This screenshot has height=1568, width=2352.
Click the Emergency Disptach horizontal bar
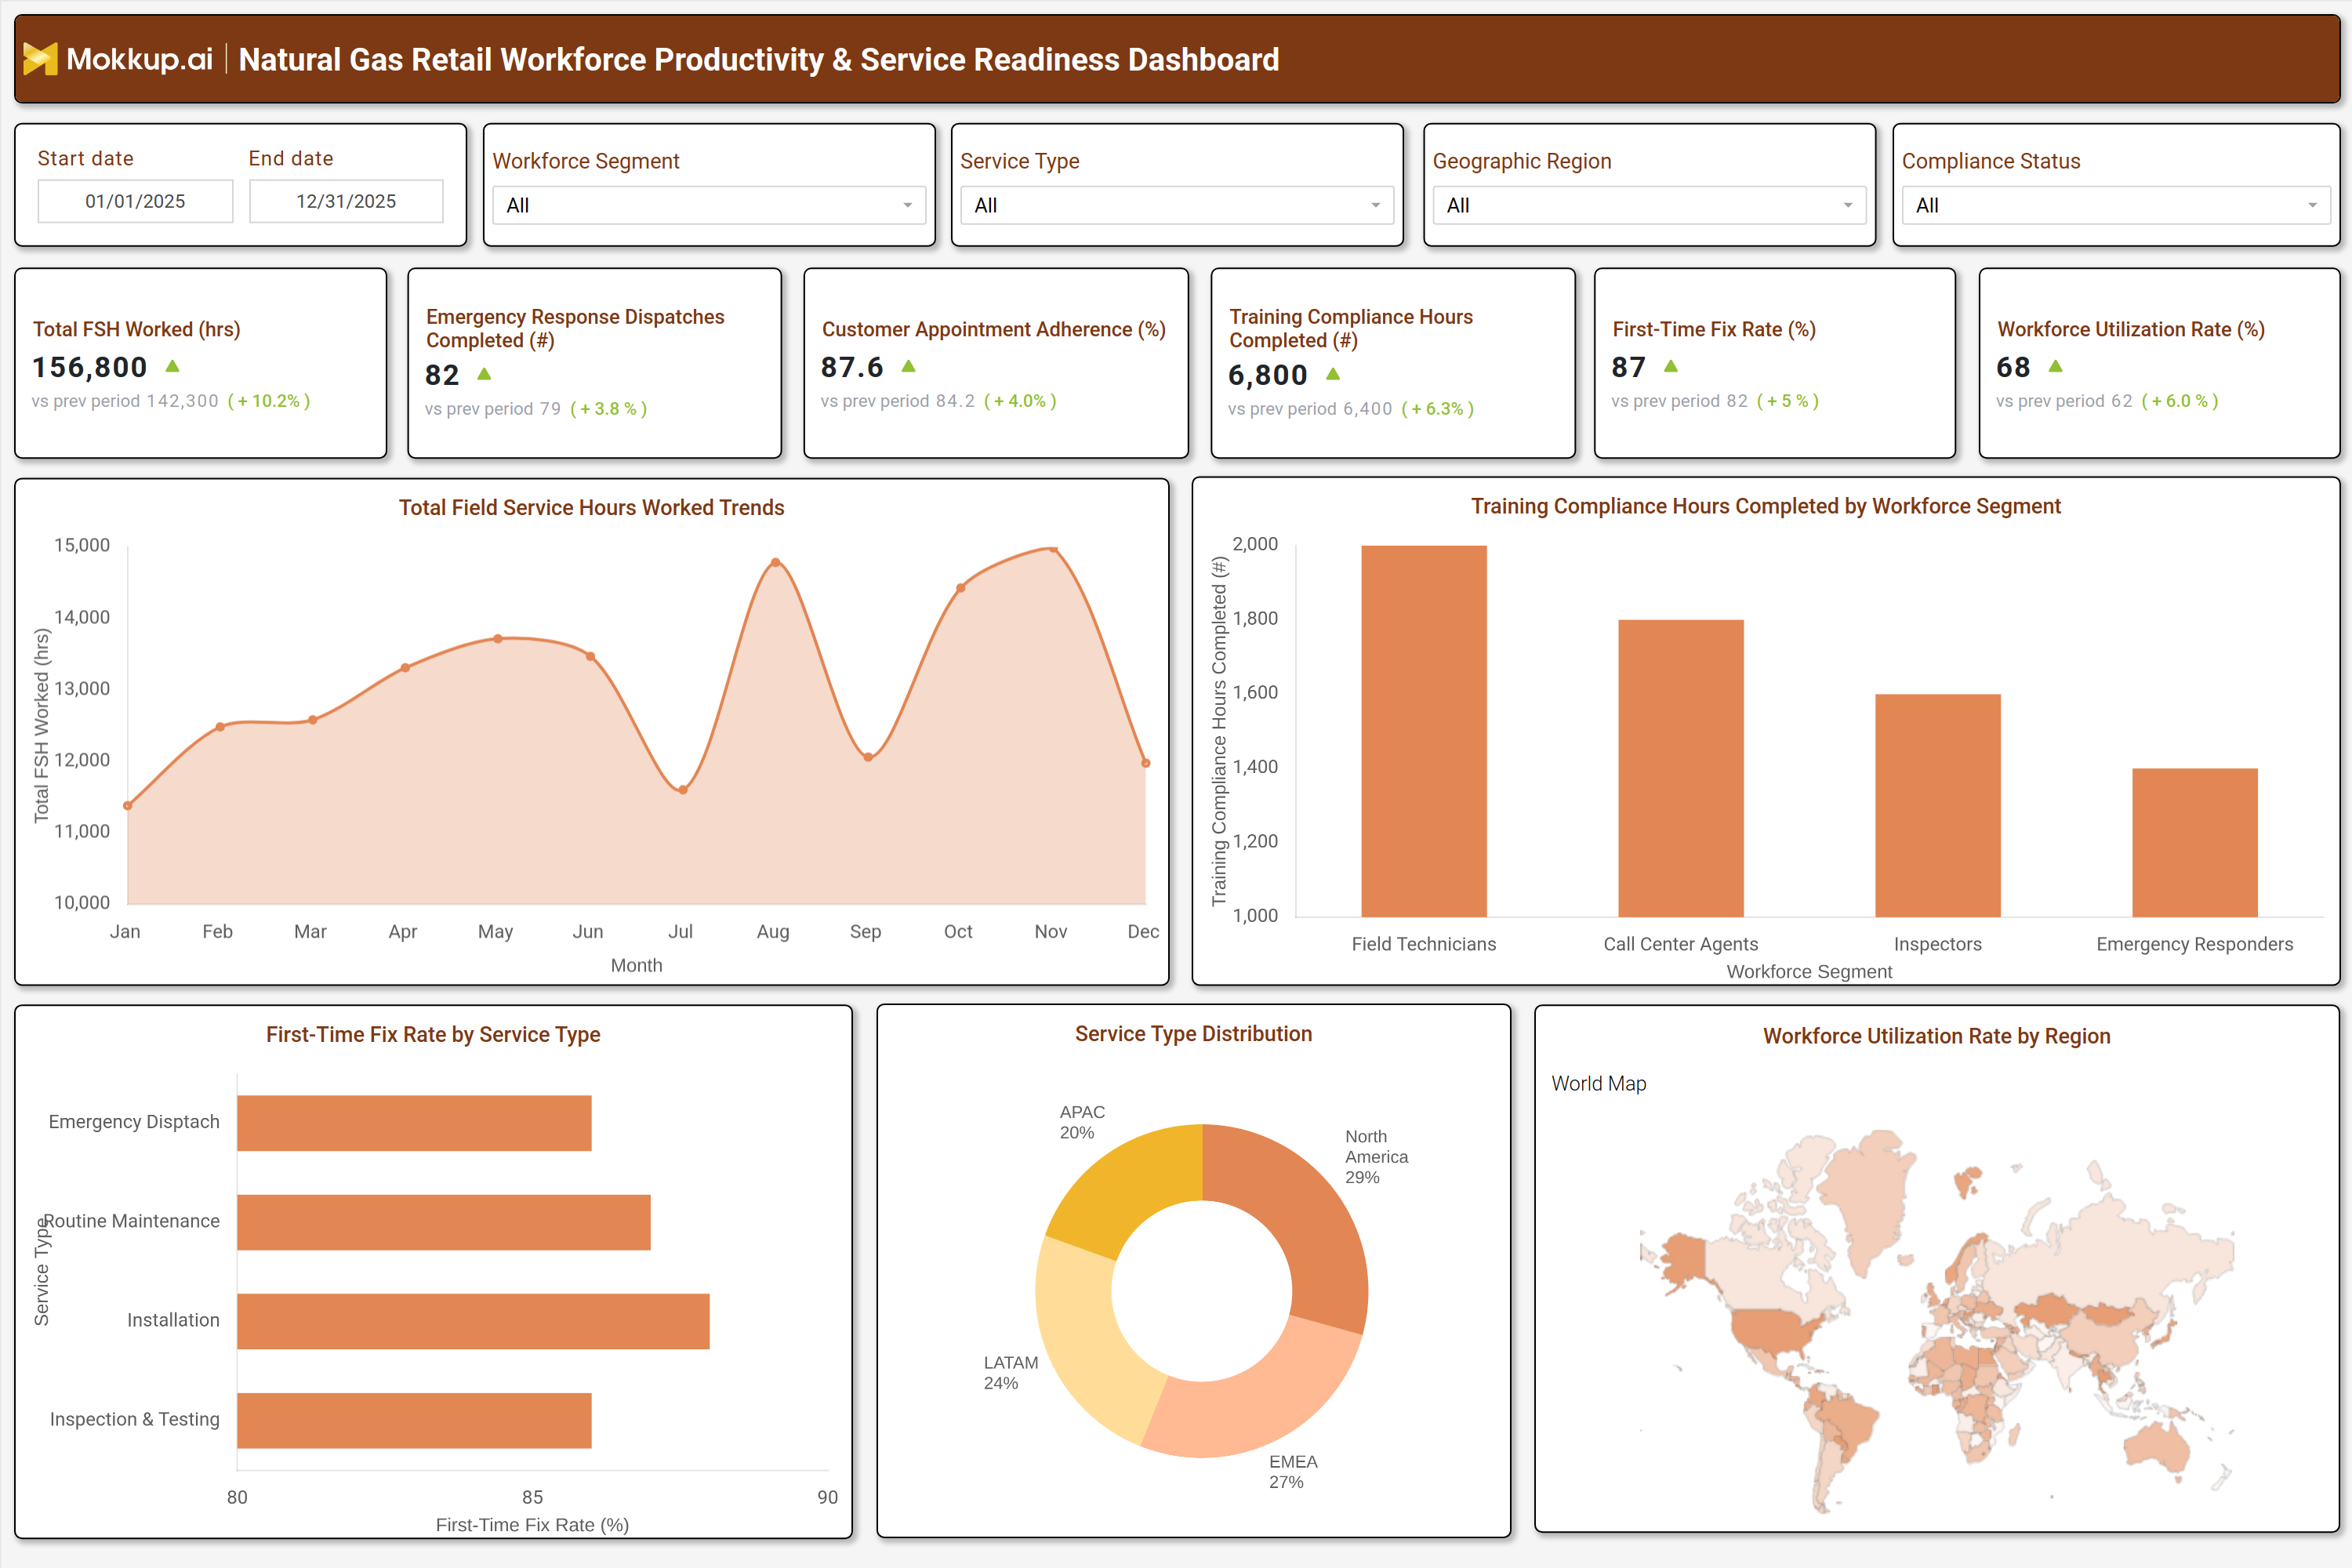click(x=414, y=1123)
